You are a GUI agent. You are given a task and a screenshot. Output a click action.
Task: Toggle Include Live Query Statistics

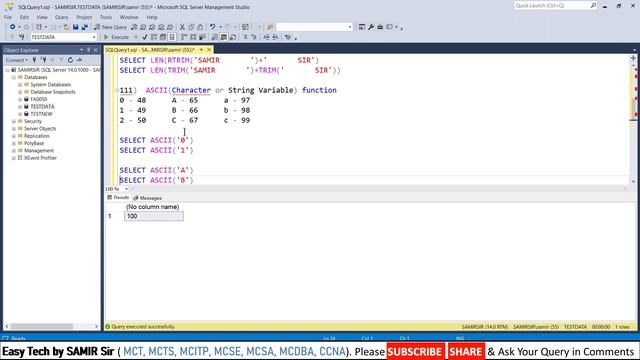point(193,37)
